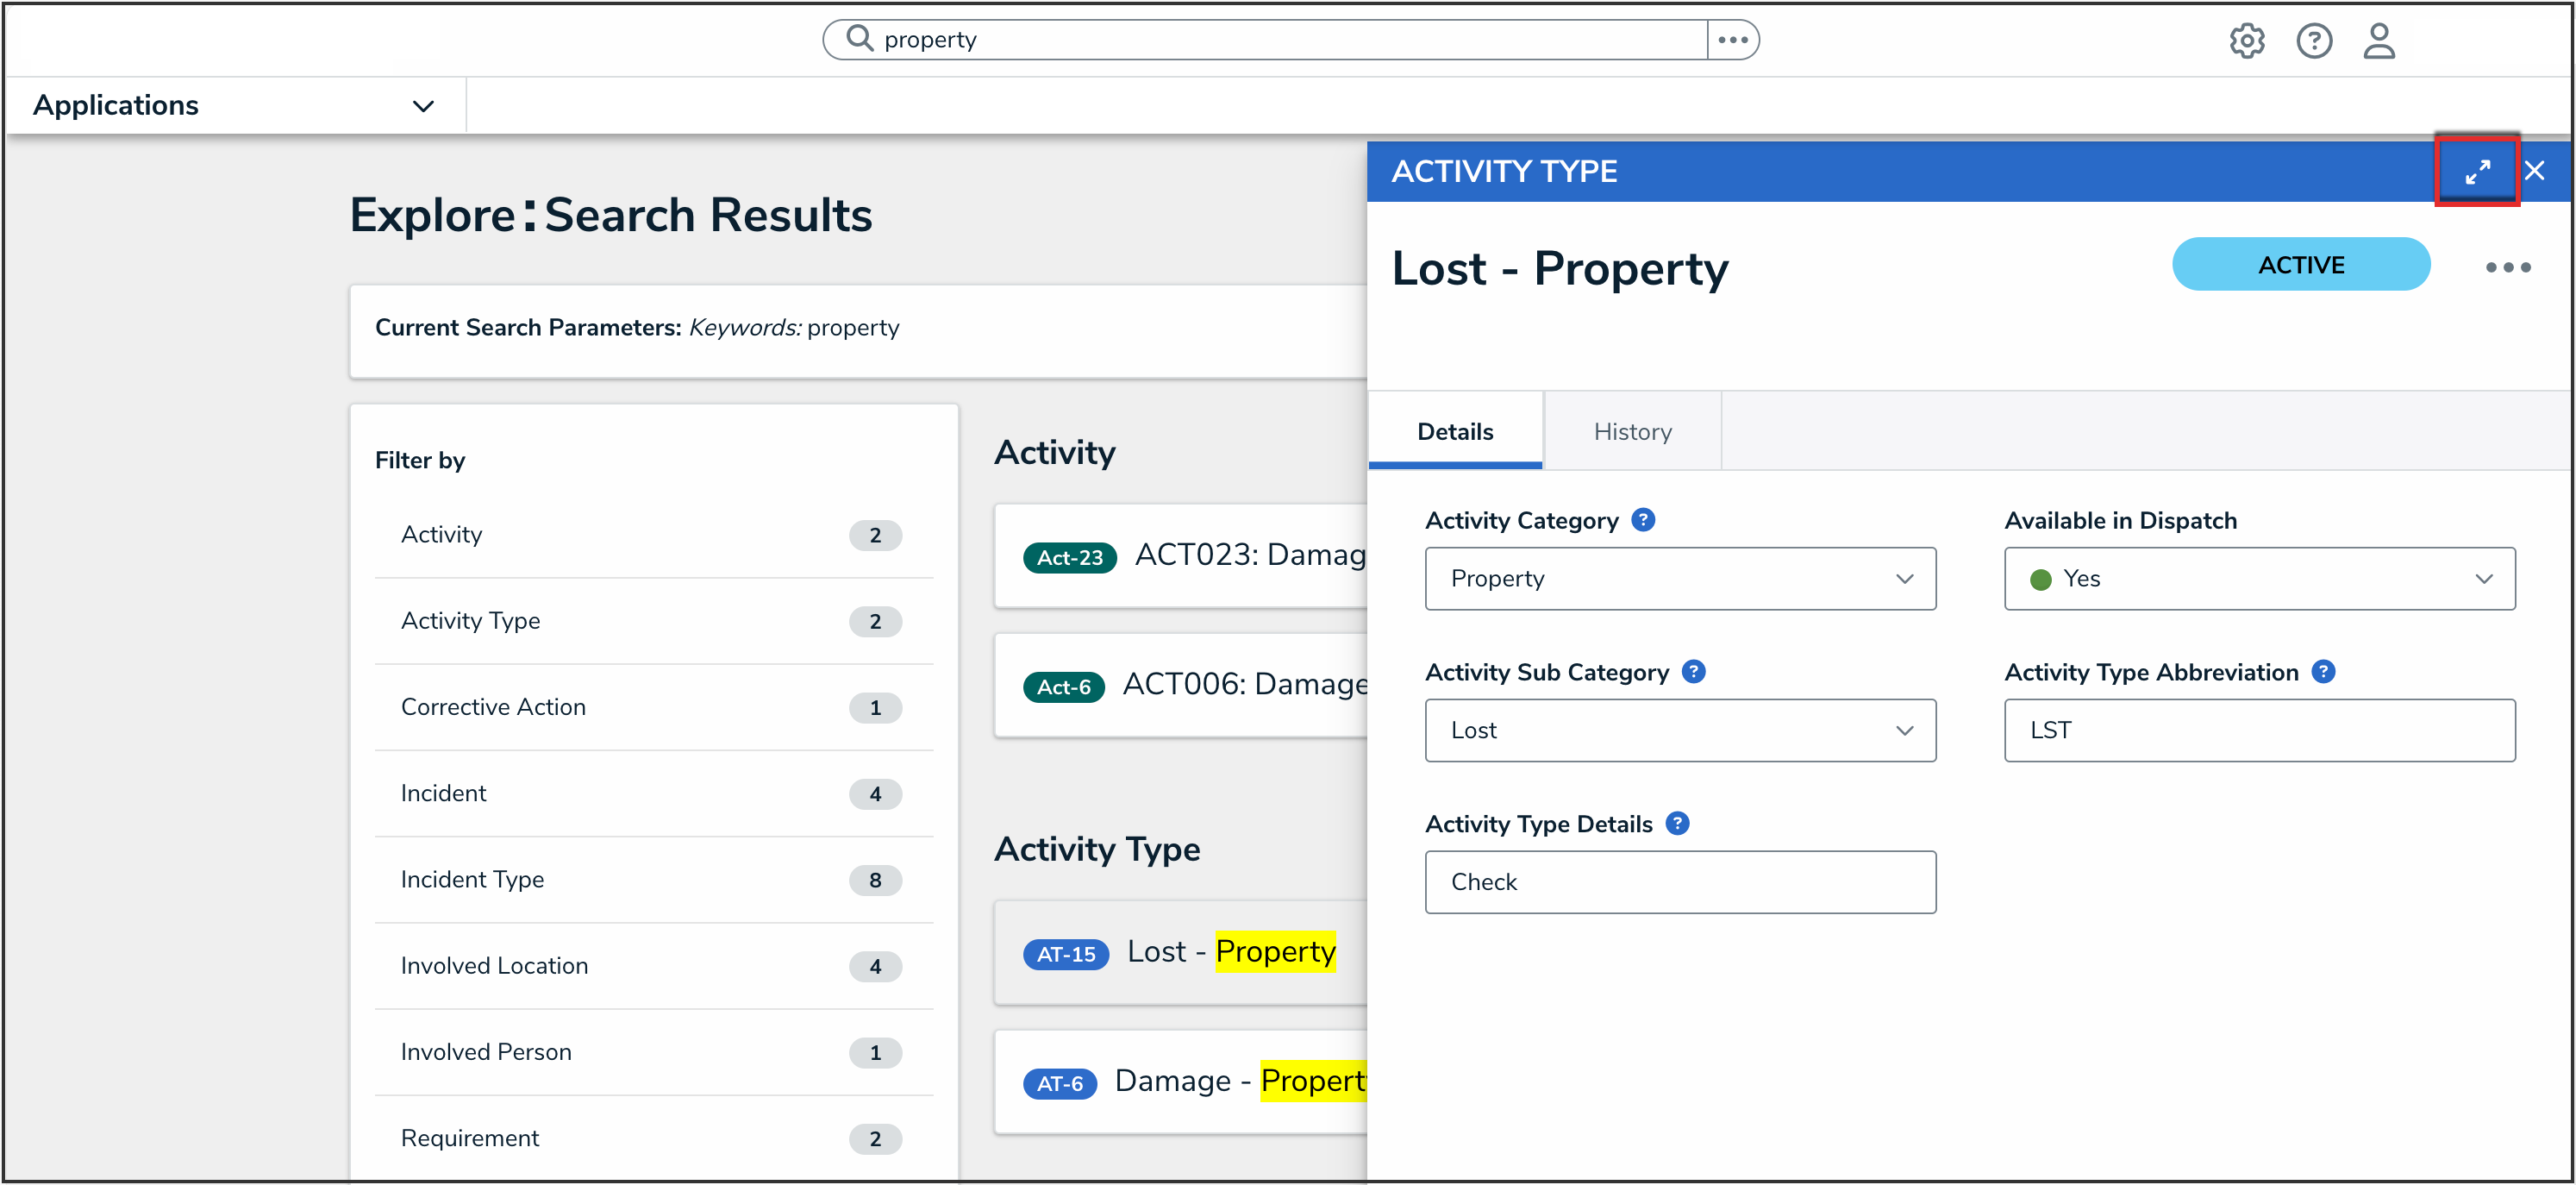Open the three-dot menu beside ACTIVE

[x=2507, y=267]
